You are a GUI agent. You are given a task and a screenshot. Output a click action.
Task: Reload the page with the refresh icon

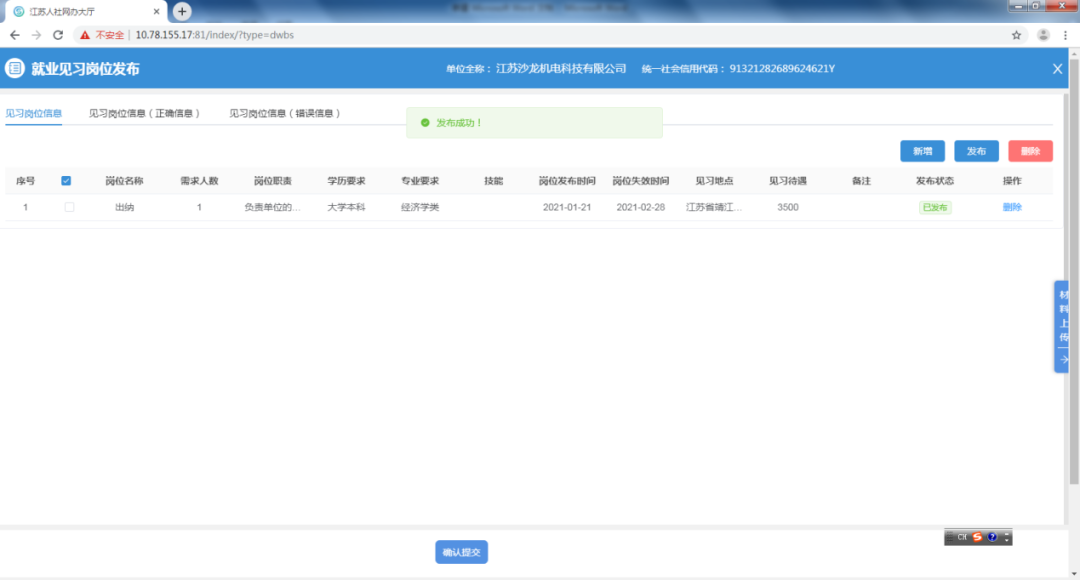point(58,35)
